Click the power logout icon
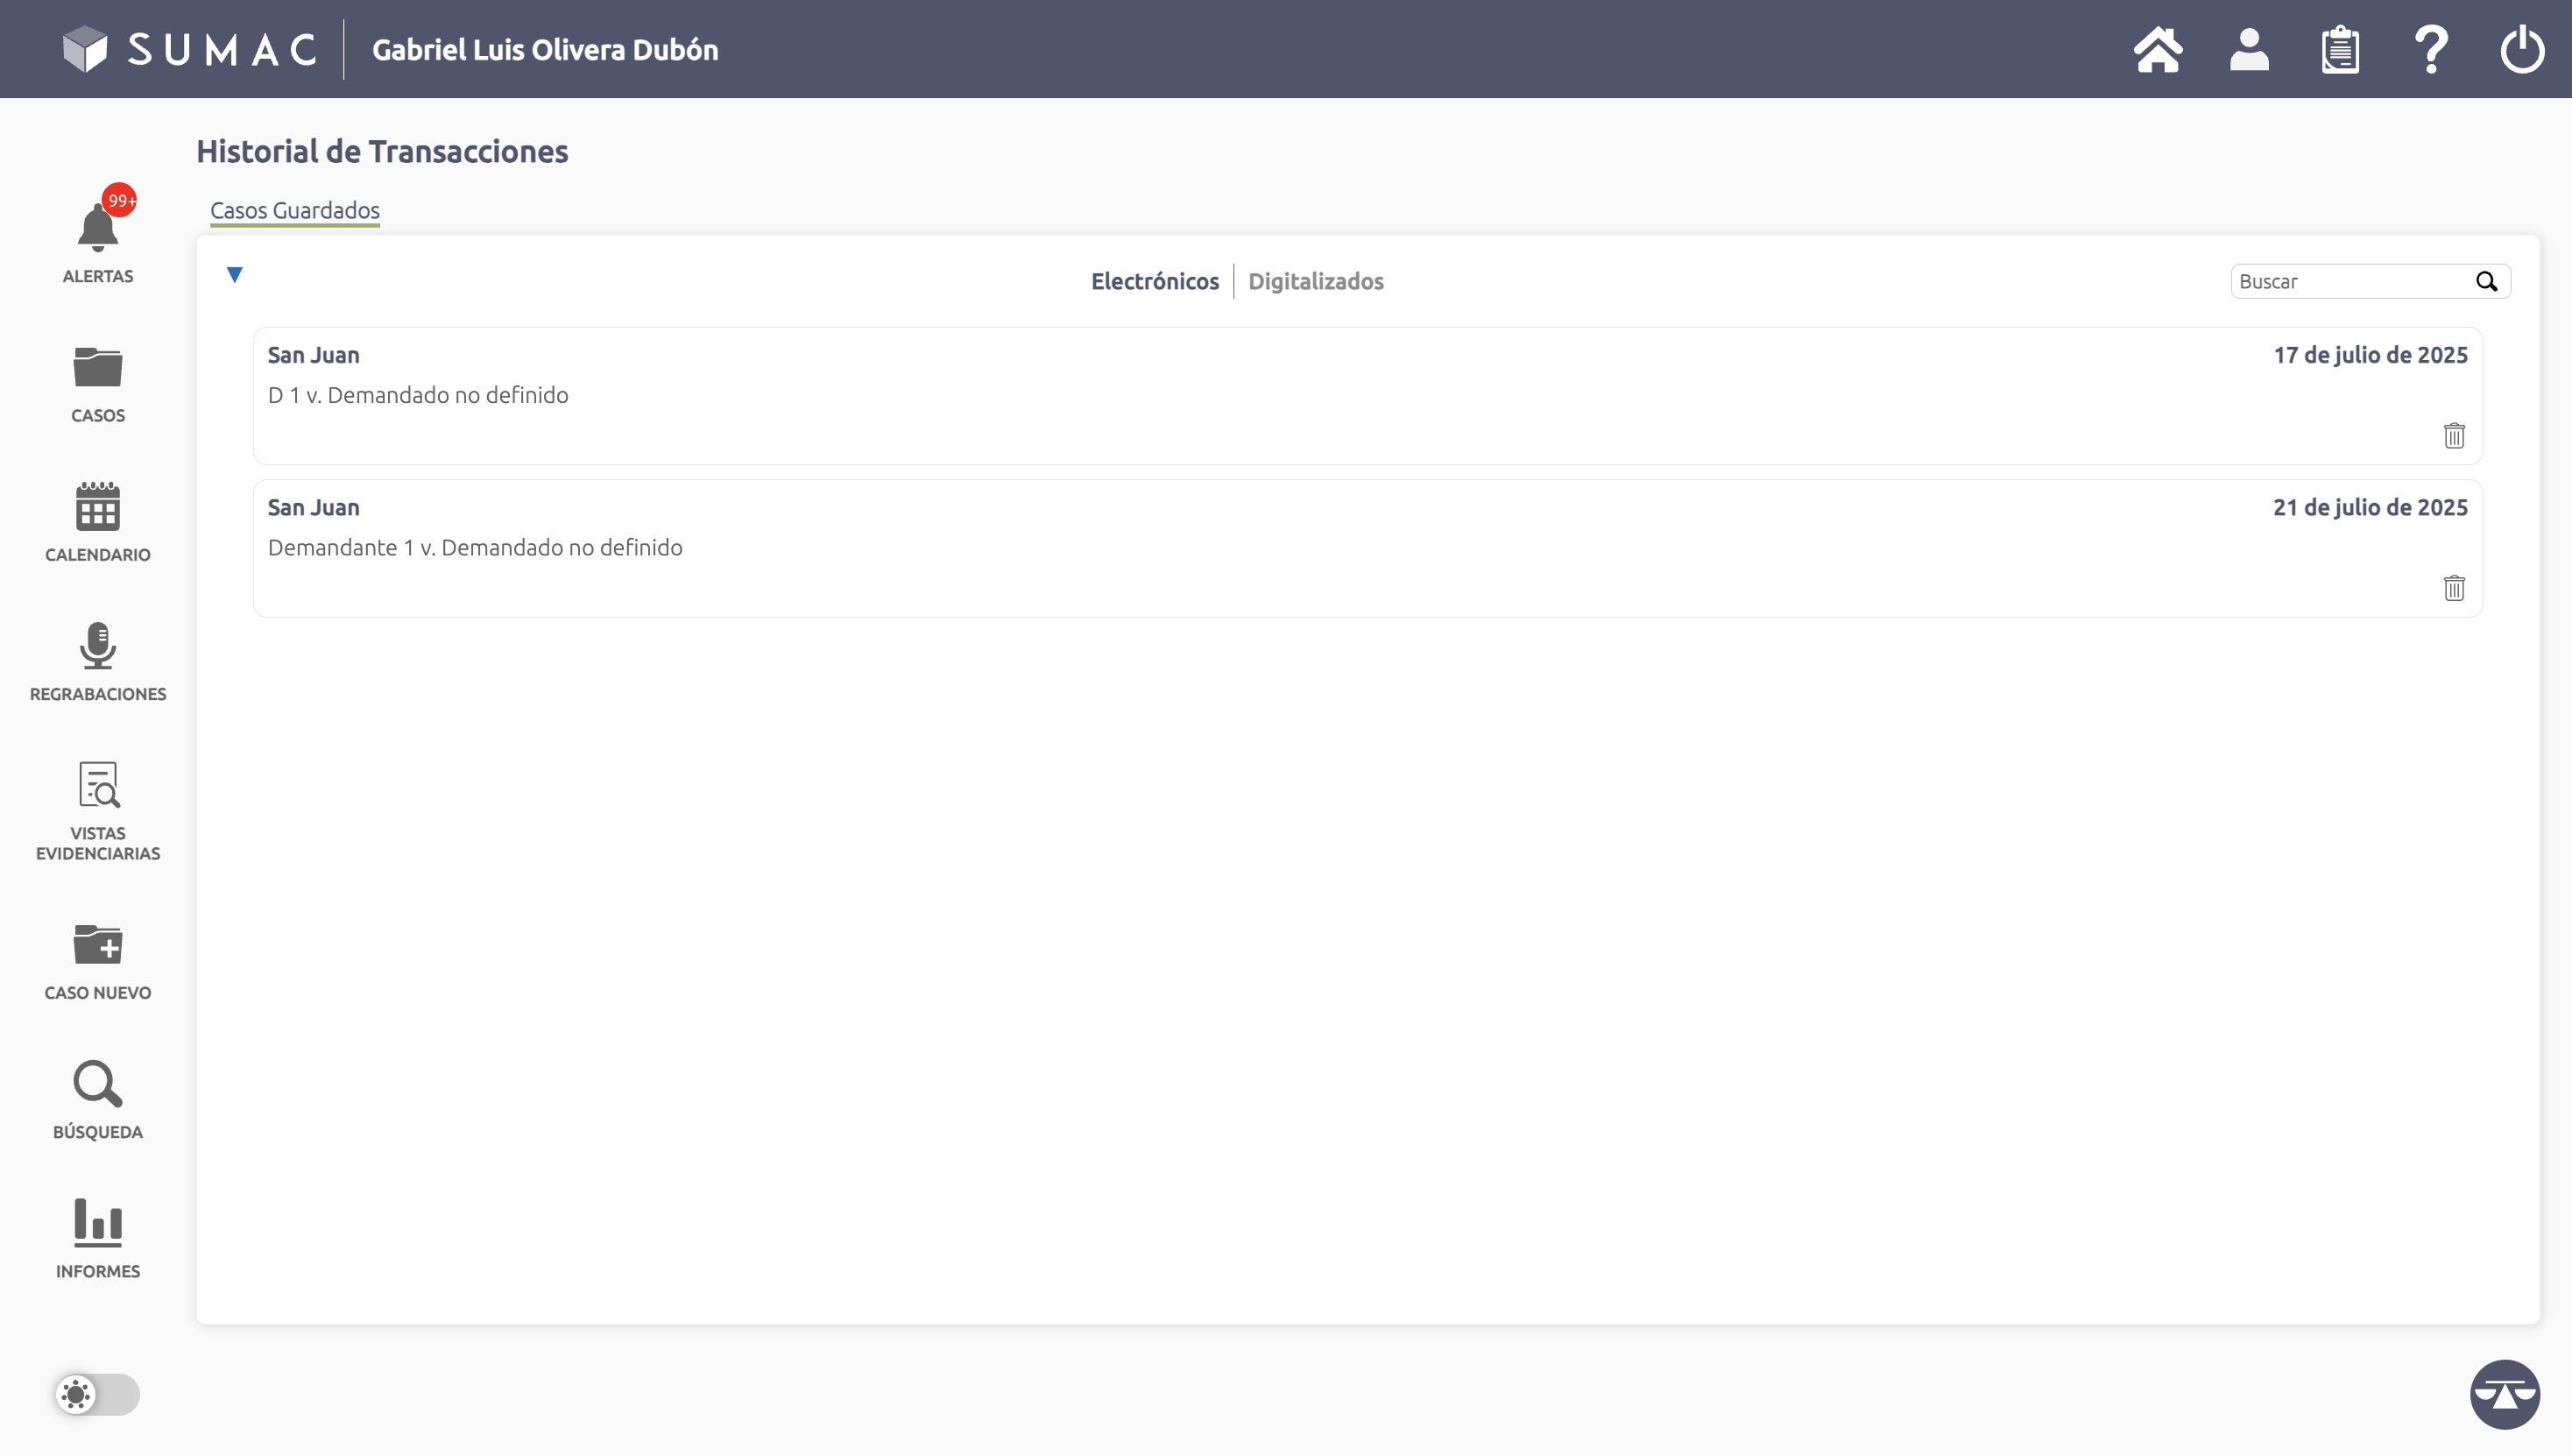The image size is (2572, 1456). coord(2521,49)
